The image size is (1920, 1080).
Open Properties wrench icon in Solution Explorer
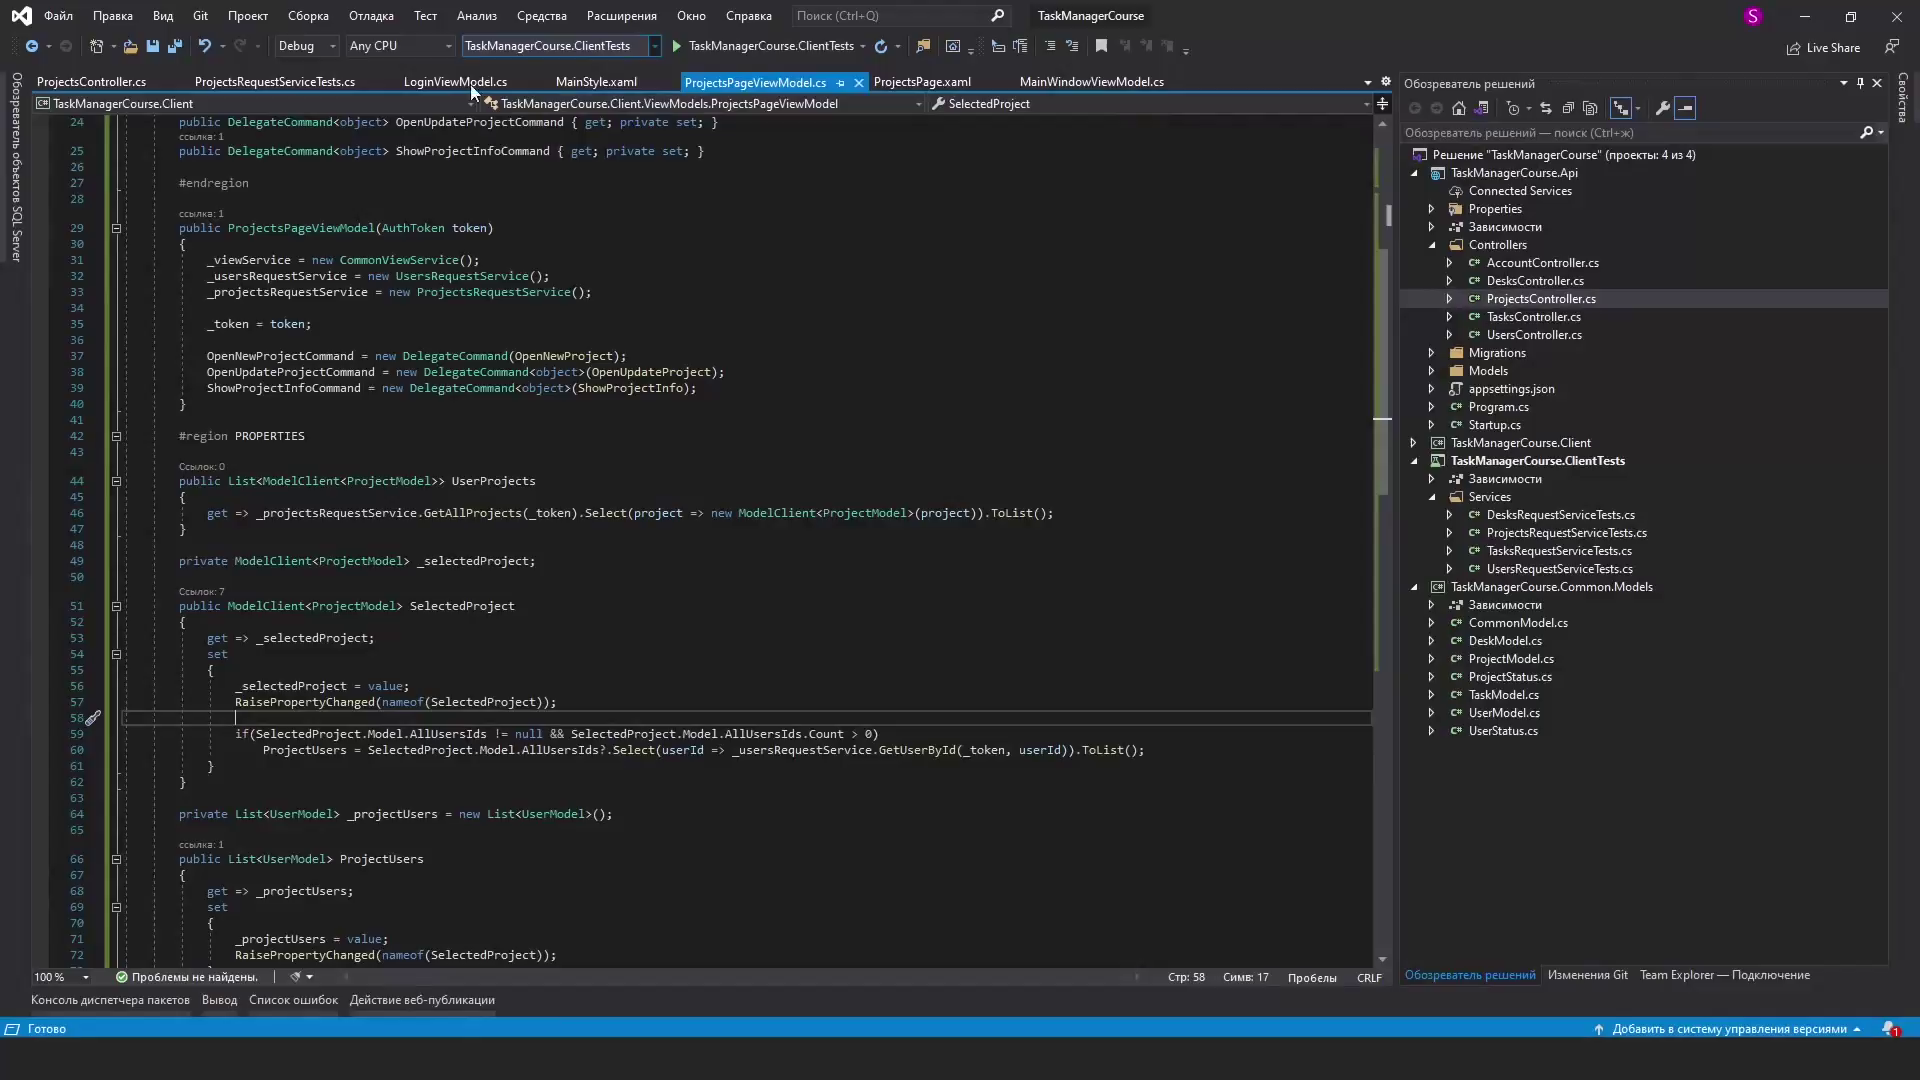point(1663,108)
